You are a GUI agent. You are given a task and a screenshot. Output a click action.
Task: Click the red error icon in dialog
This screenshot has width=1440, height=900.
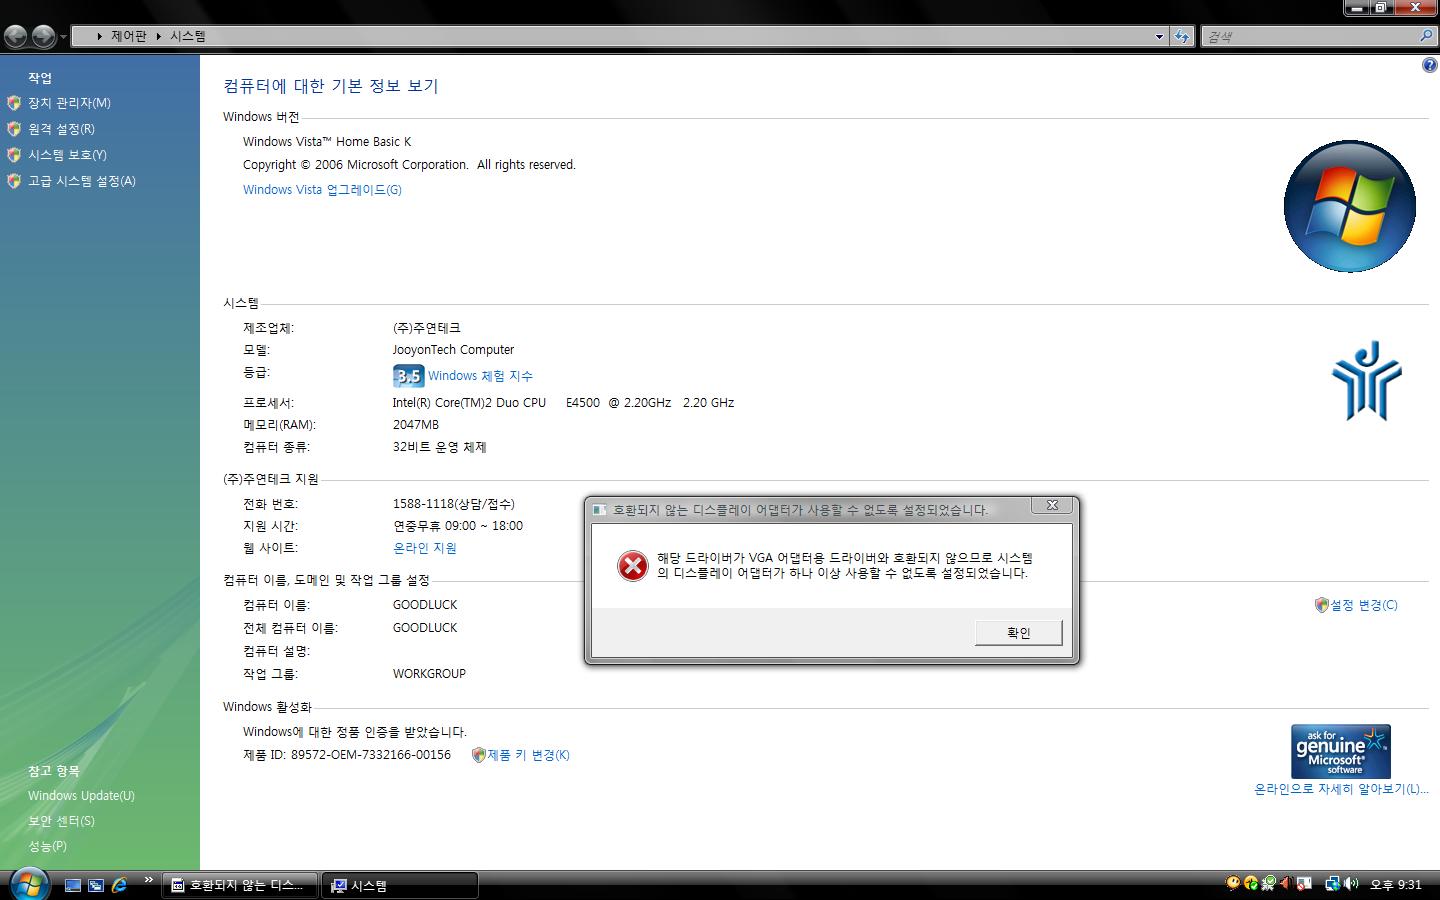[x=632, y=566]
